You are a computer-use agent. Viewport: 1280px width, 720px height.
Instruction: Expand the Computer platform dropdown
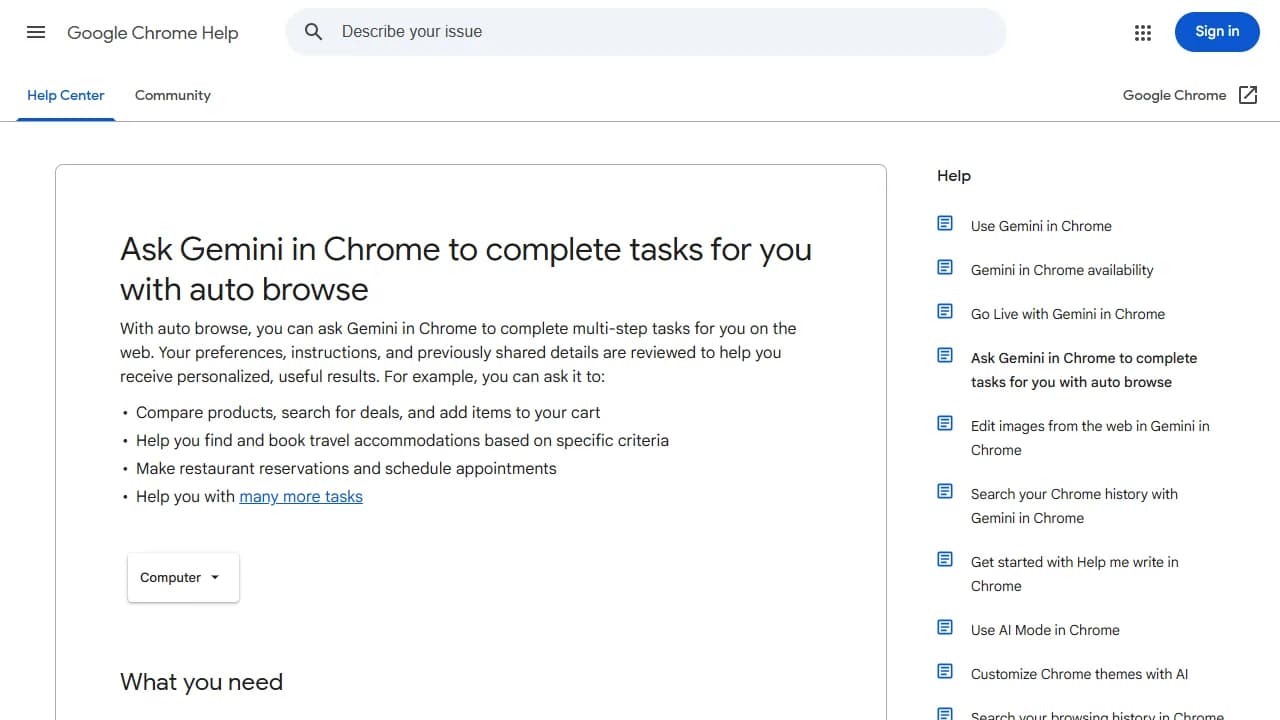pyautogui.click(x=183, y=577)
